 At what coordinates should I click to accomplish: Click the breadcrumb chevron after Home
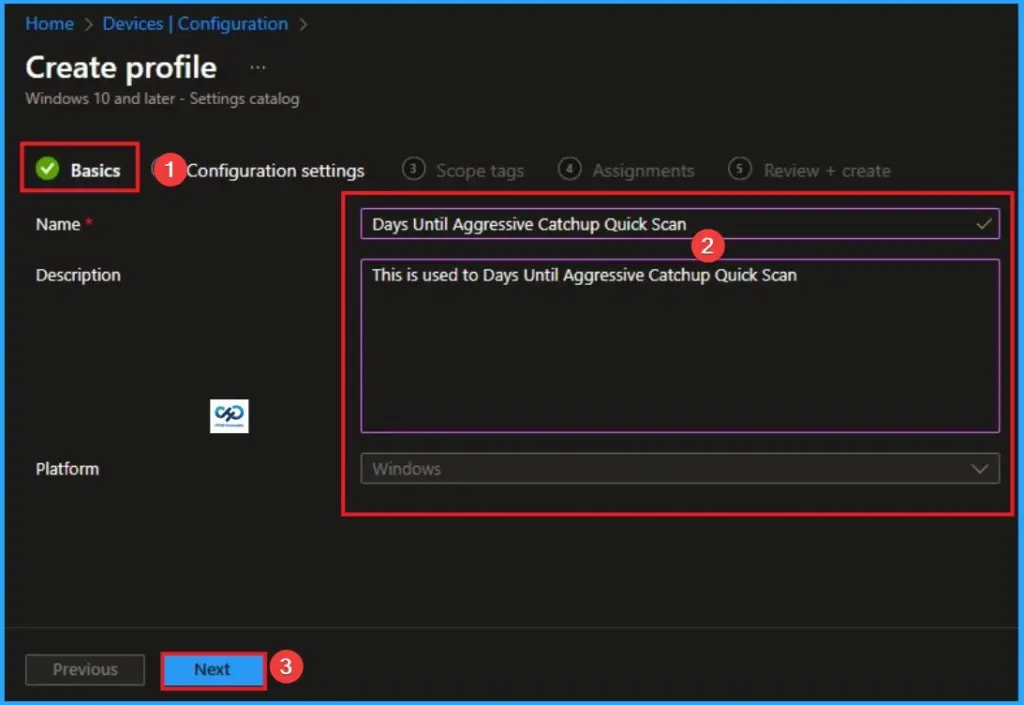click(x=88, y=23)
